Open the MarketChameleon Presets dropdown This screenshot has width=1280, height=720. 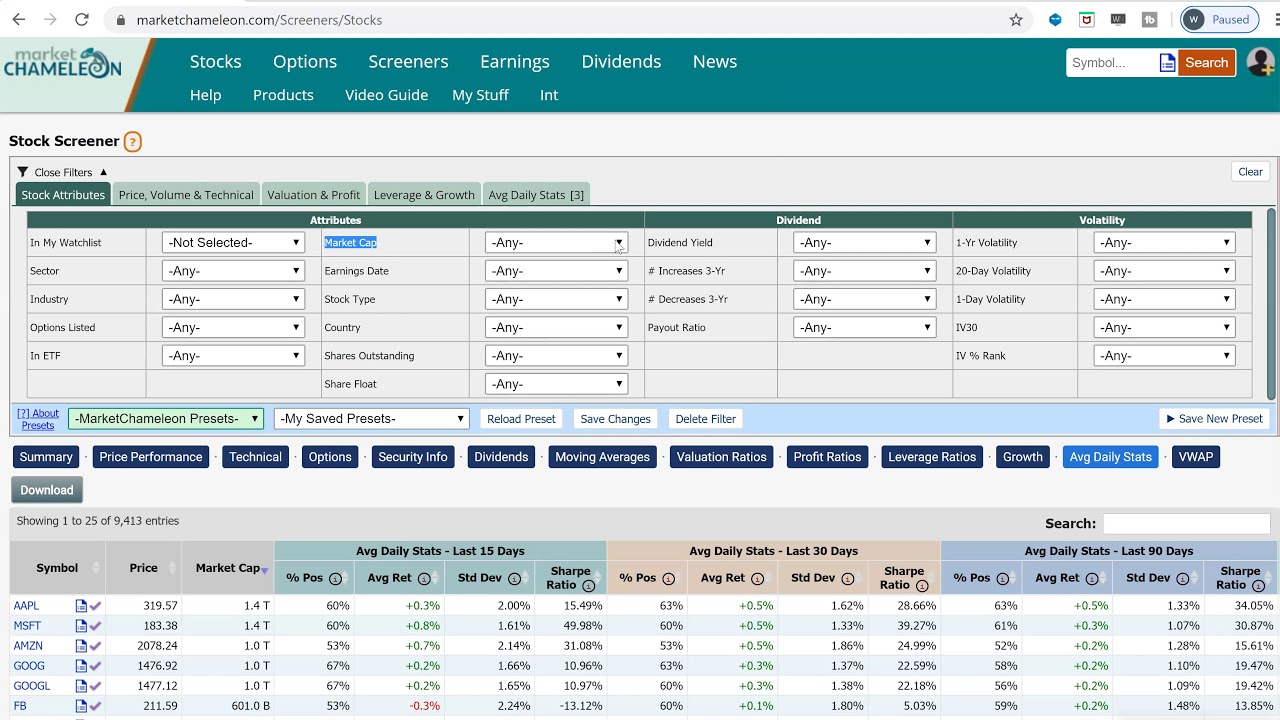click(166, 419)
